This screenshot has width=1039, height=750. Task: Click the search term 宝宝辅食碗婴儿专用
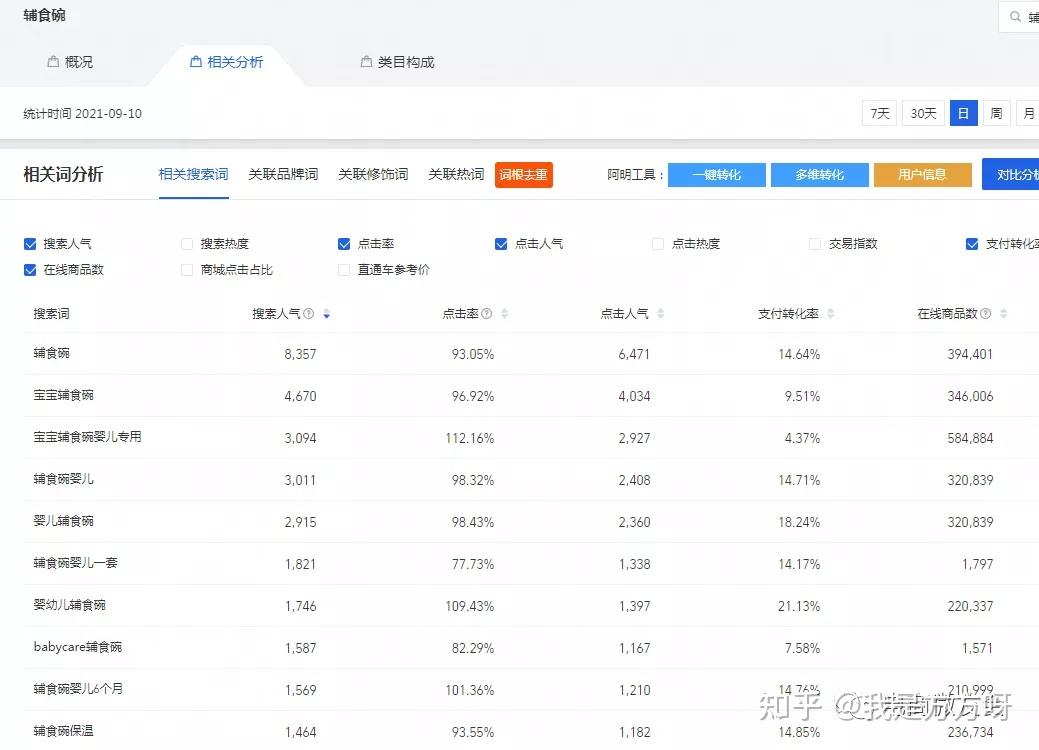coord(87,437)
